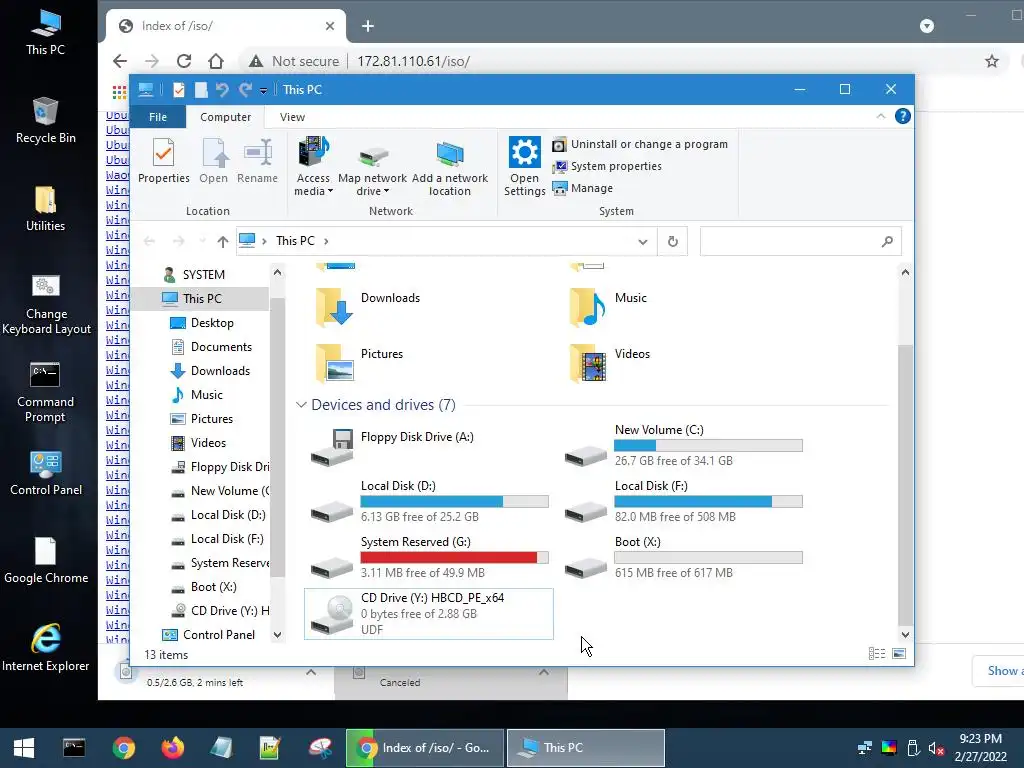Viewport: 1024px width, 768px height.
Task: Click the muted volume tray icon
Action: (x=936, y=748)
